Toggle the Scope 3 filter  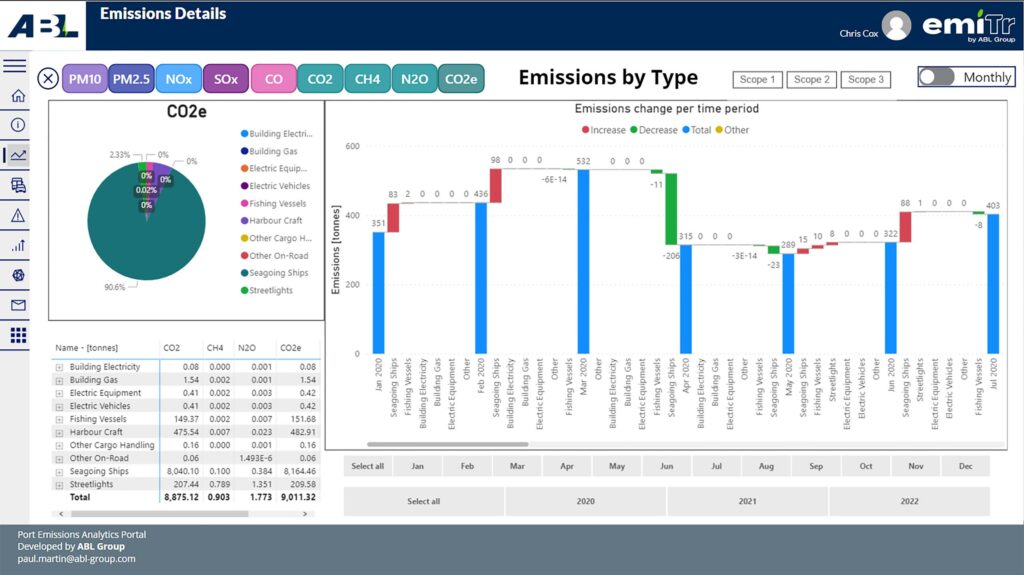click(x=865, y=79)
